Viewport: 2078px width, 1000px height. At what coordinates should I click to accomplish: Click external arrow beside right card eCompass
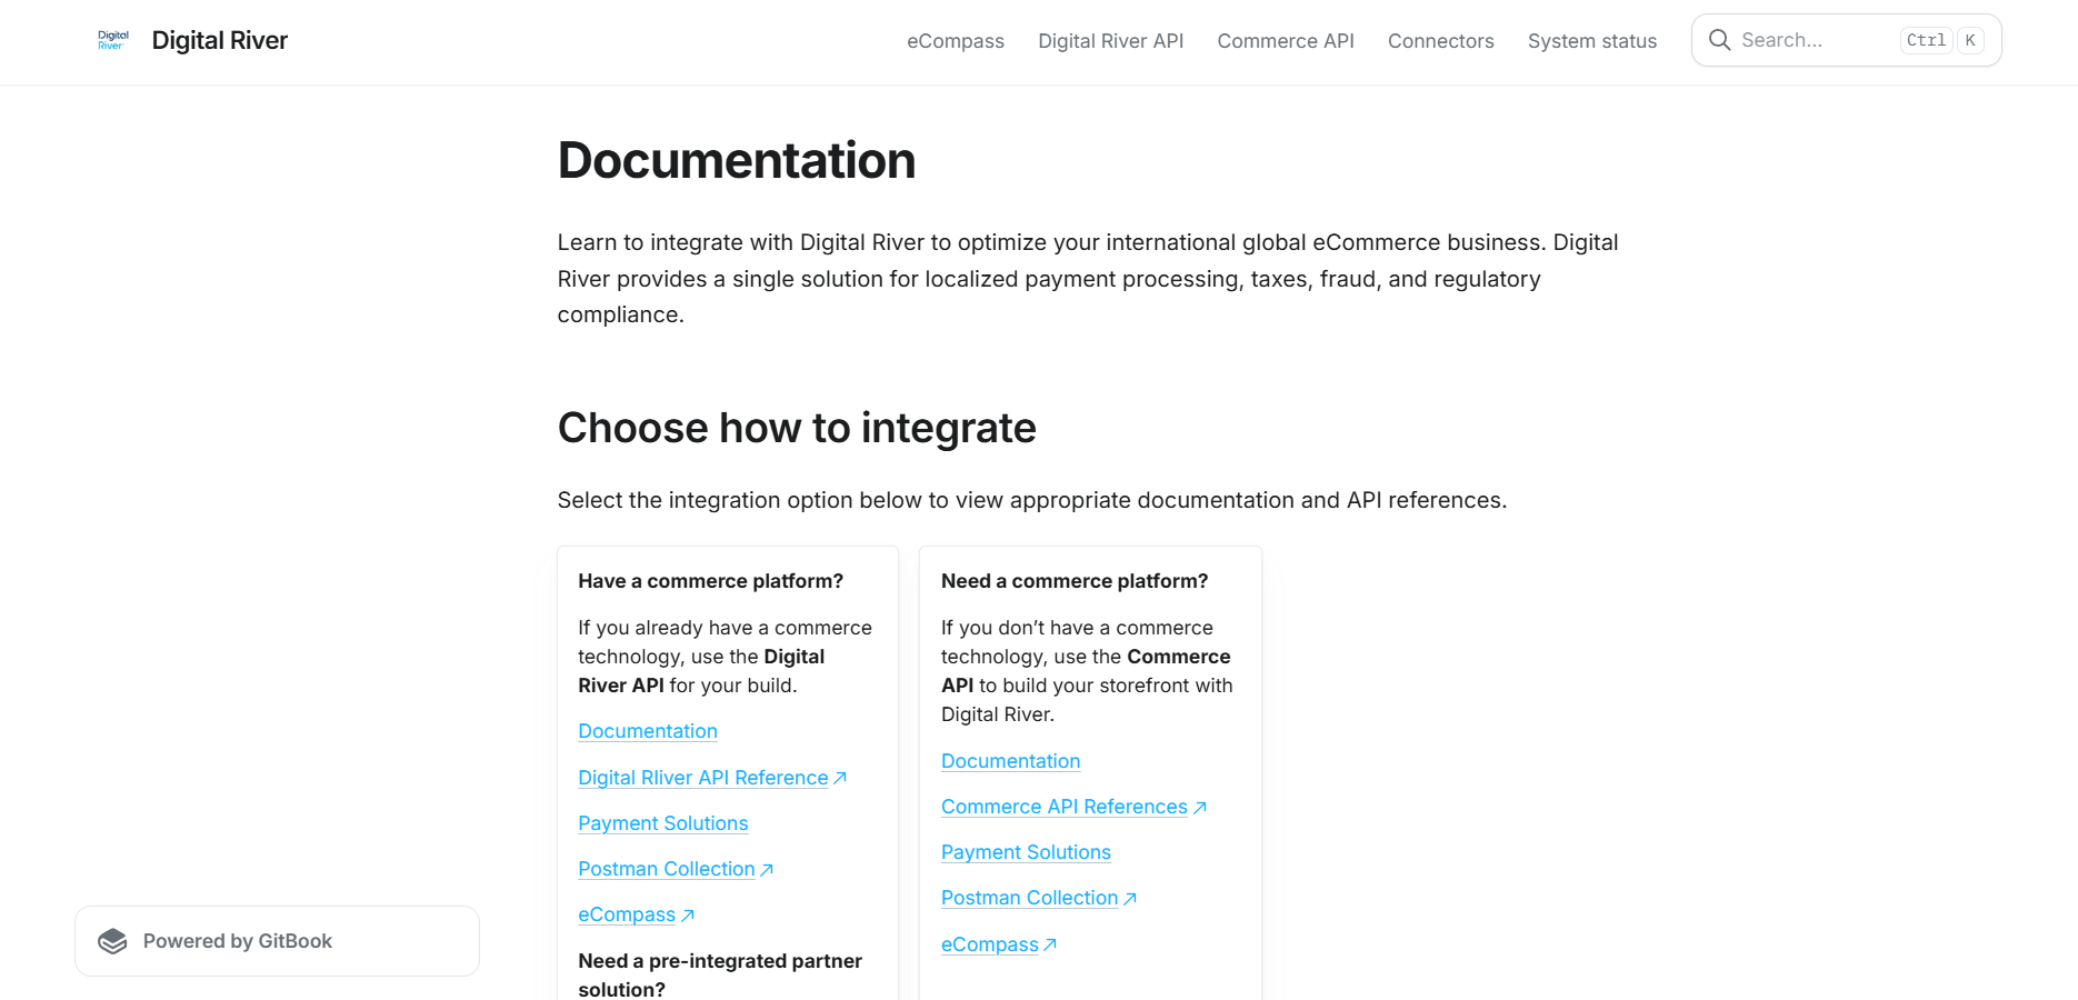pos(1050,945)
